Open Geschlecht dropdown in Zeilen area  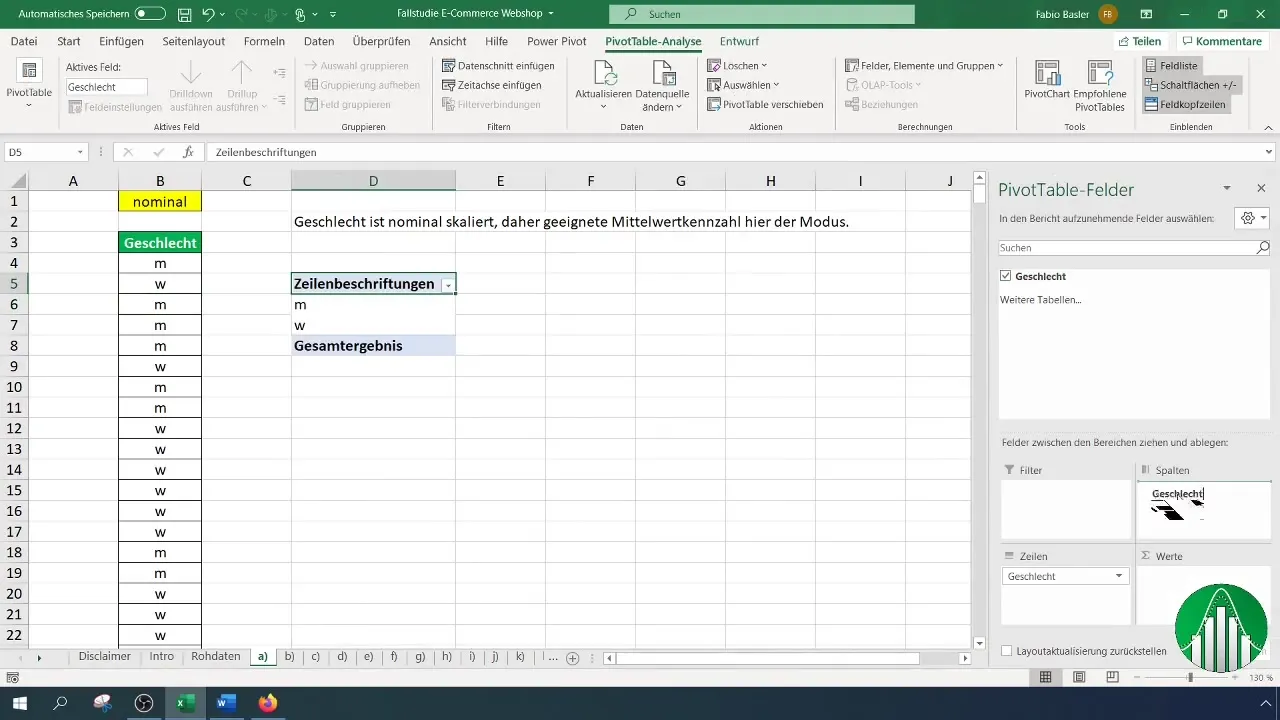coord(1119,576)
